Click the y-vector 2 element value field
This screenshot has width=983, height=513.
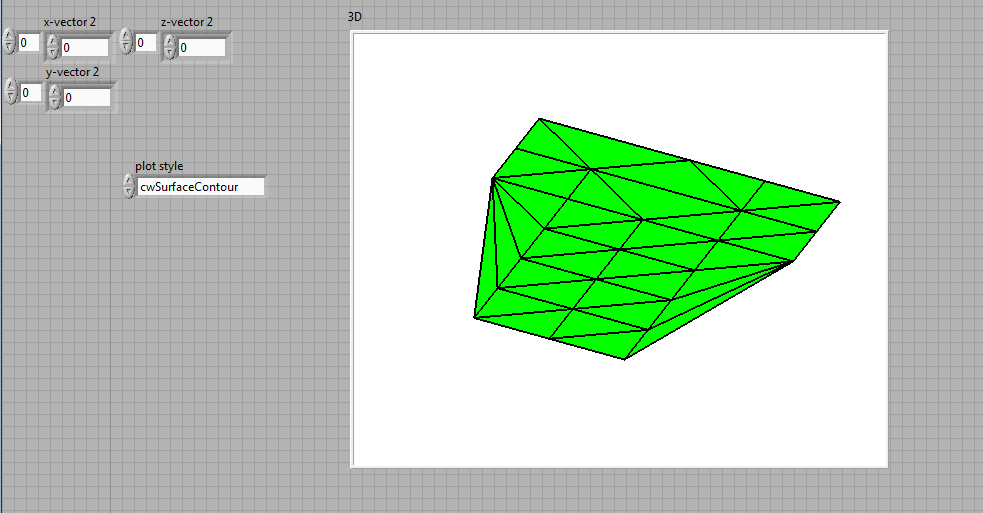point(87,98)
